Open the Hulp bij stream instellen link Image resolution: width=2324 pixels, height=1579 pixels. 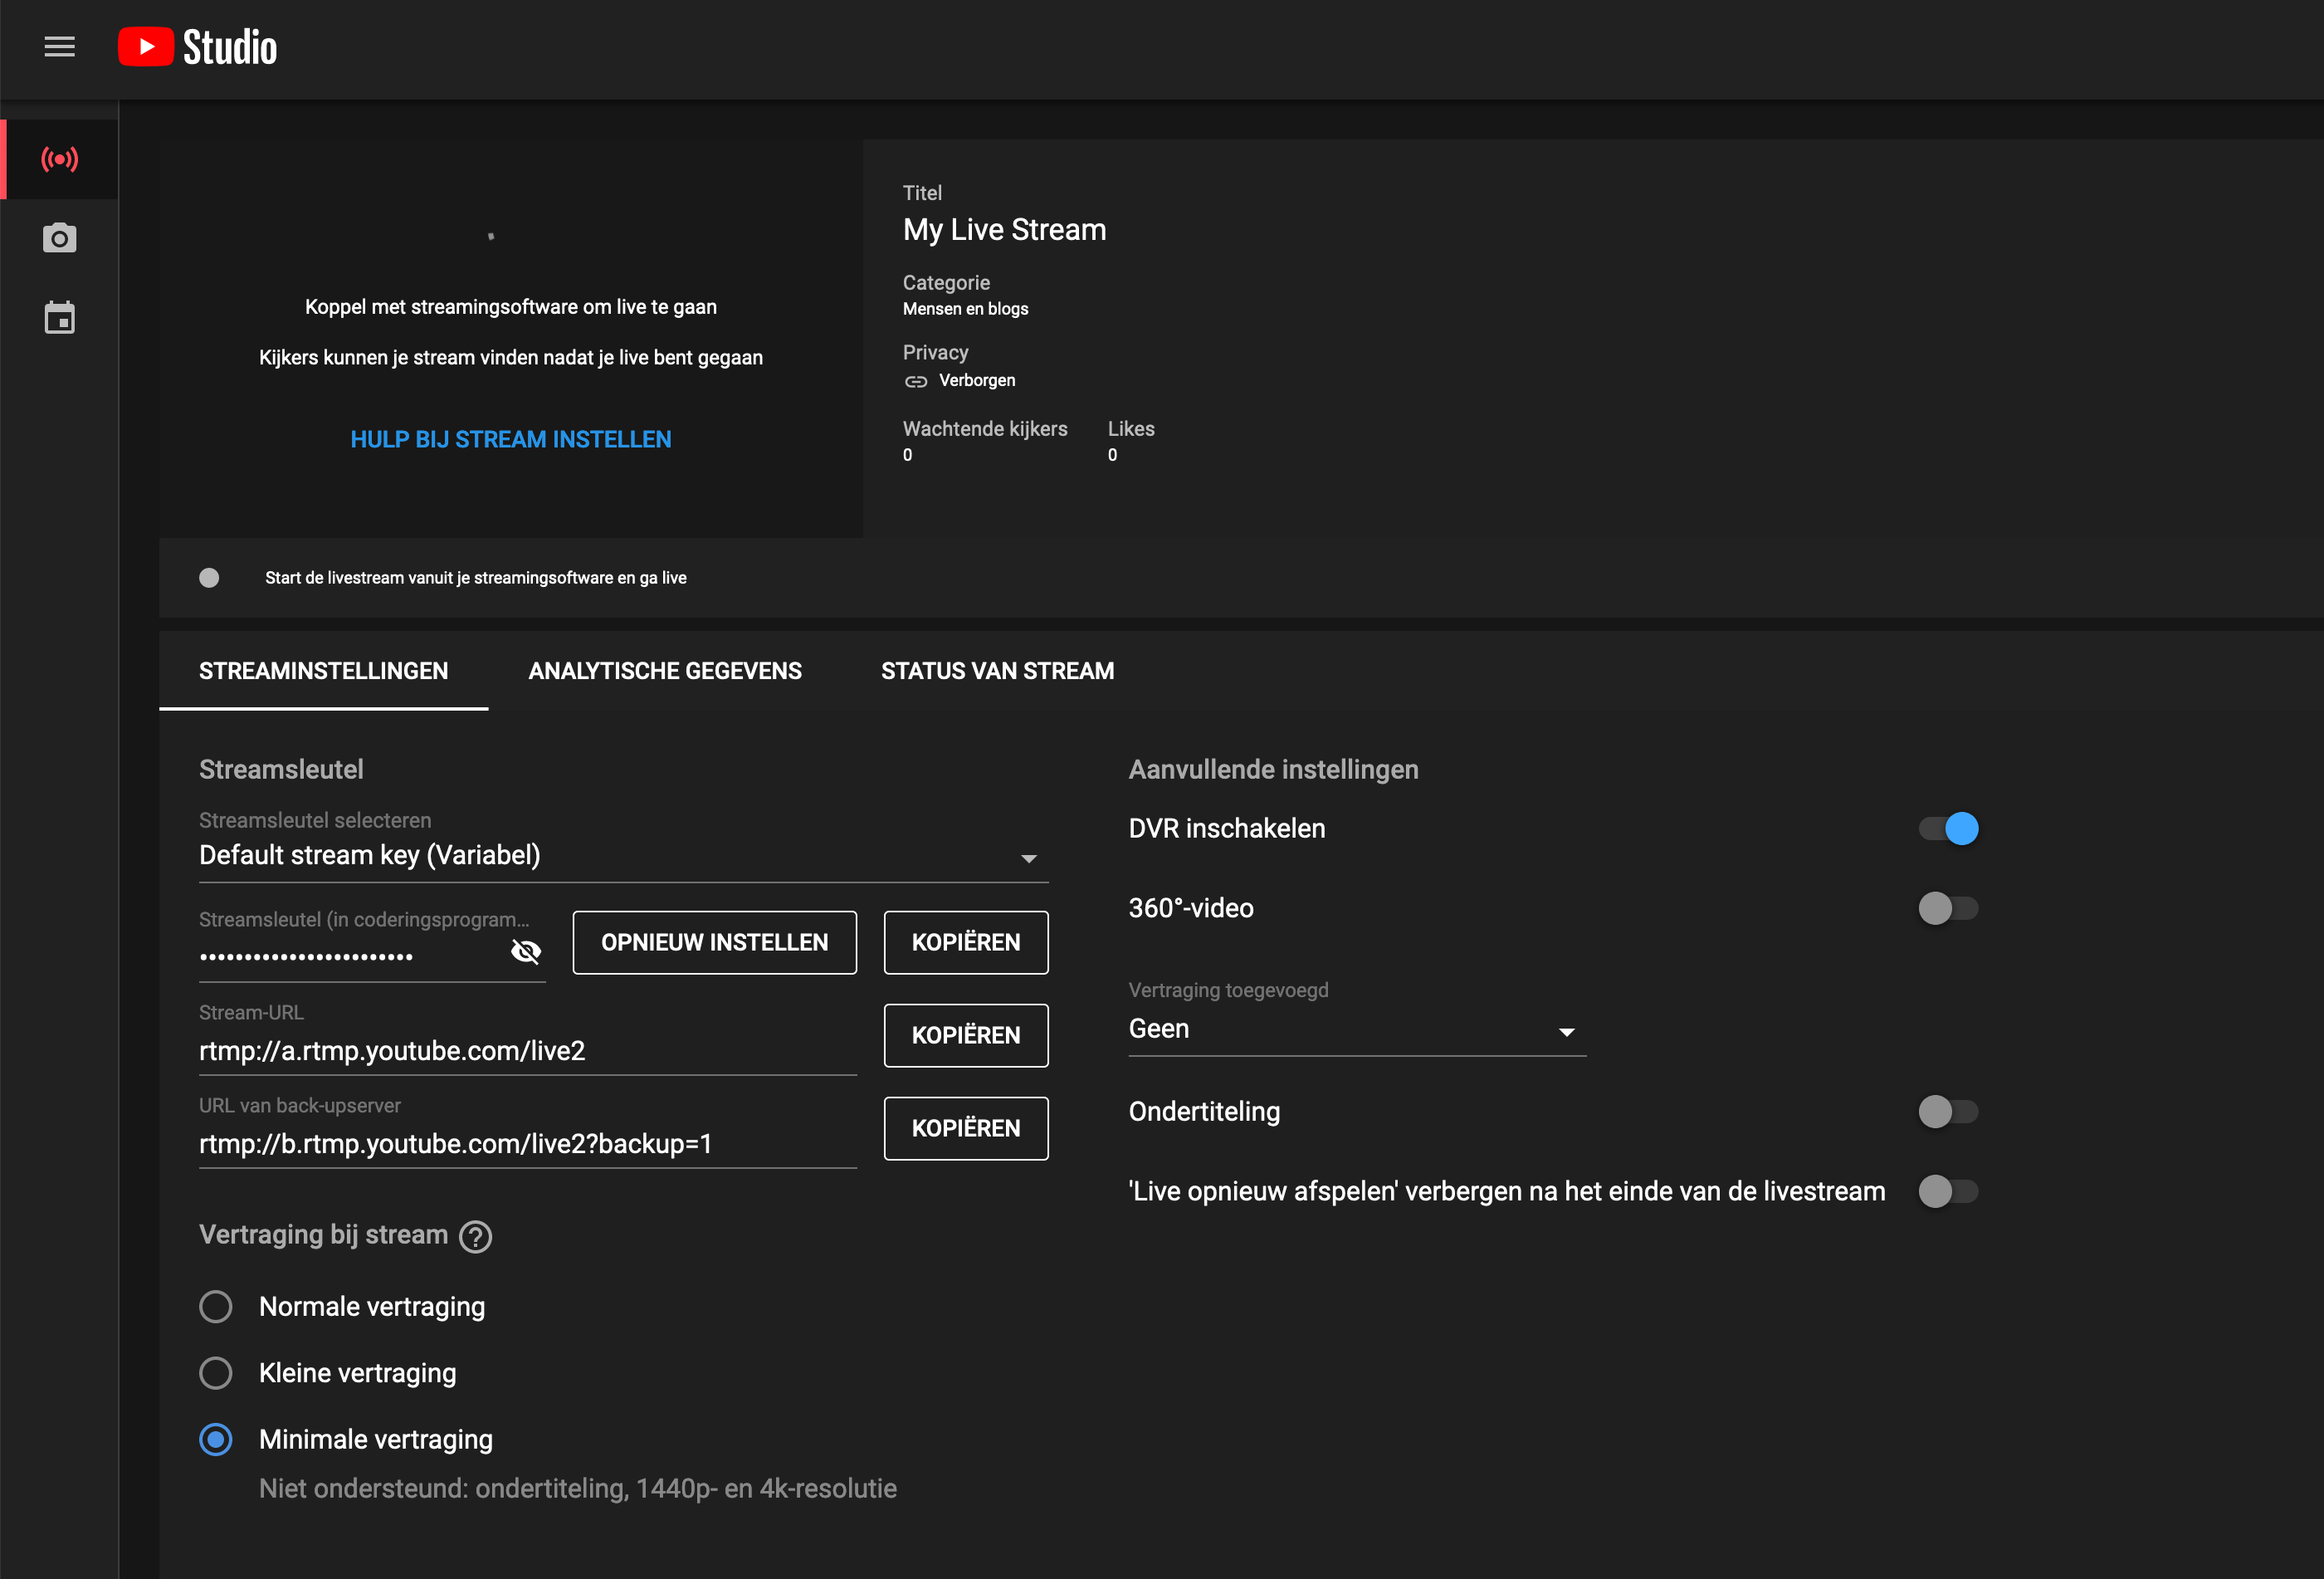click(510, 440)
